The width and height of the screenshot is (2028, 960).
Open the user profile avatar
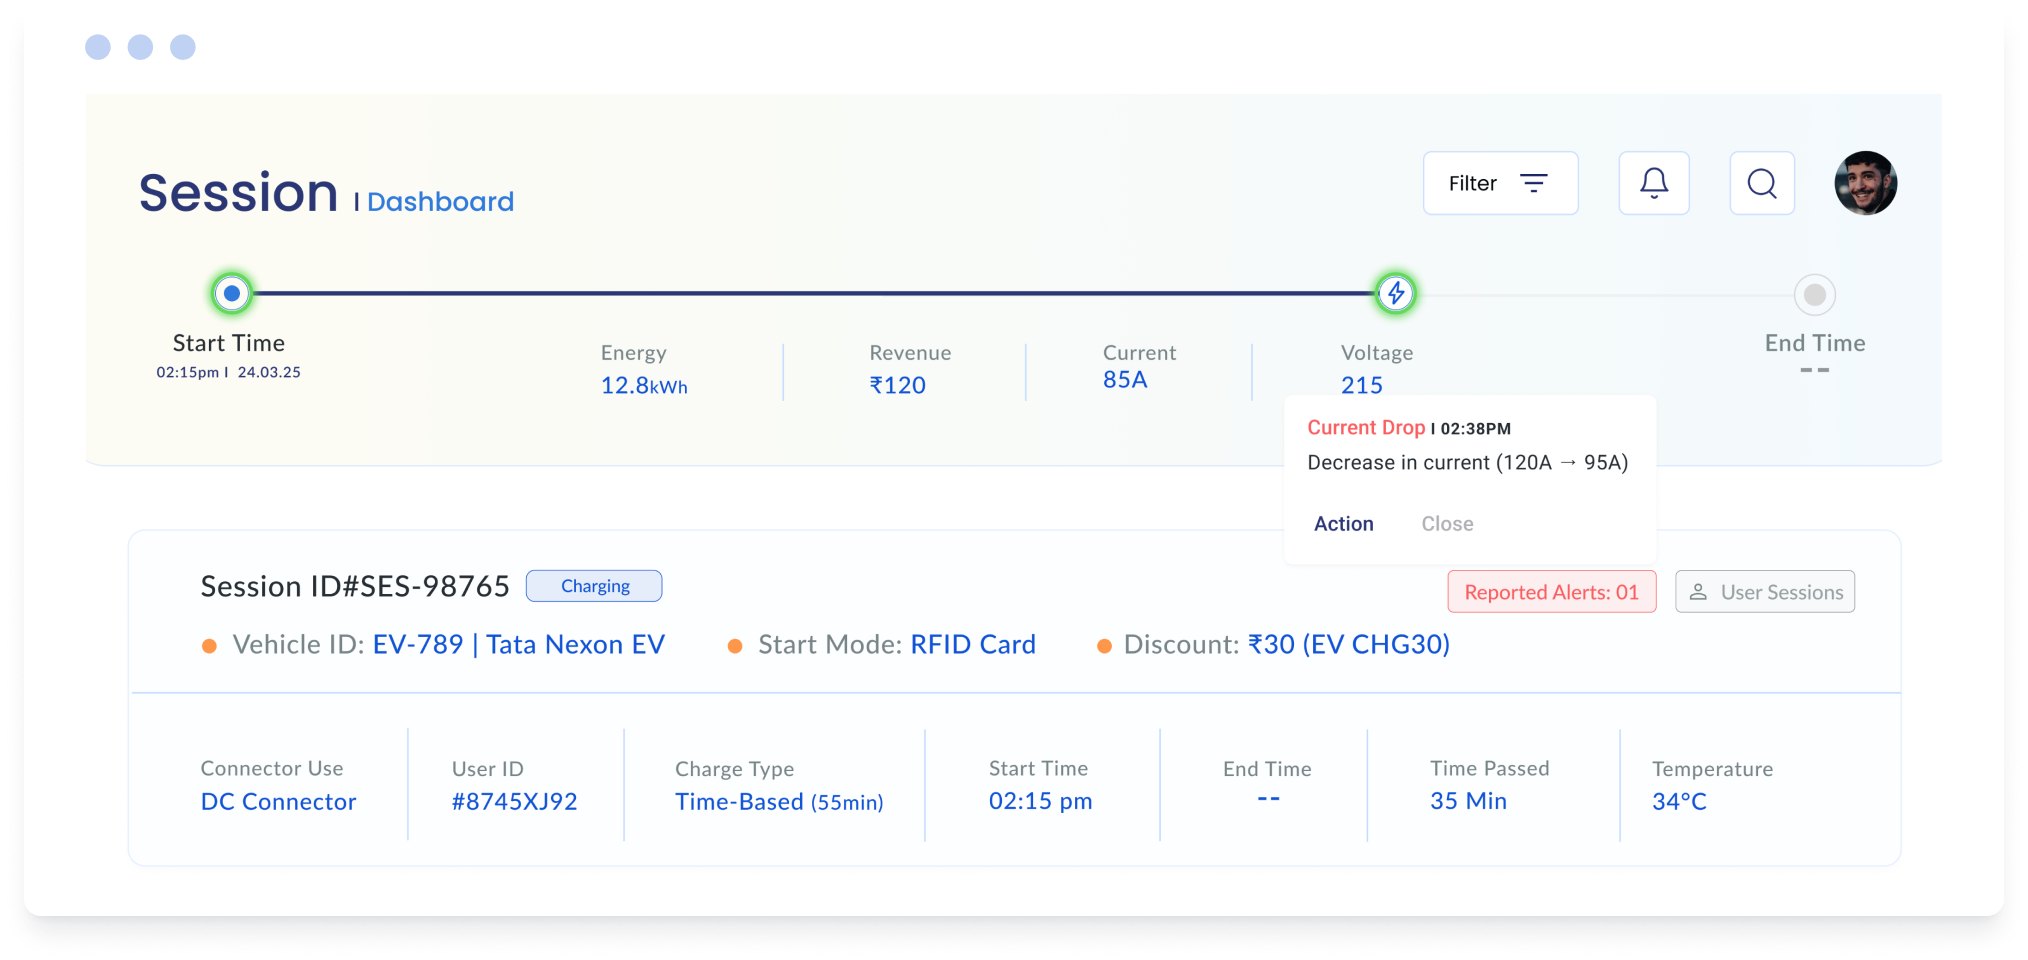click(1865, 183)
